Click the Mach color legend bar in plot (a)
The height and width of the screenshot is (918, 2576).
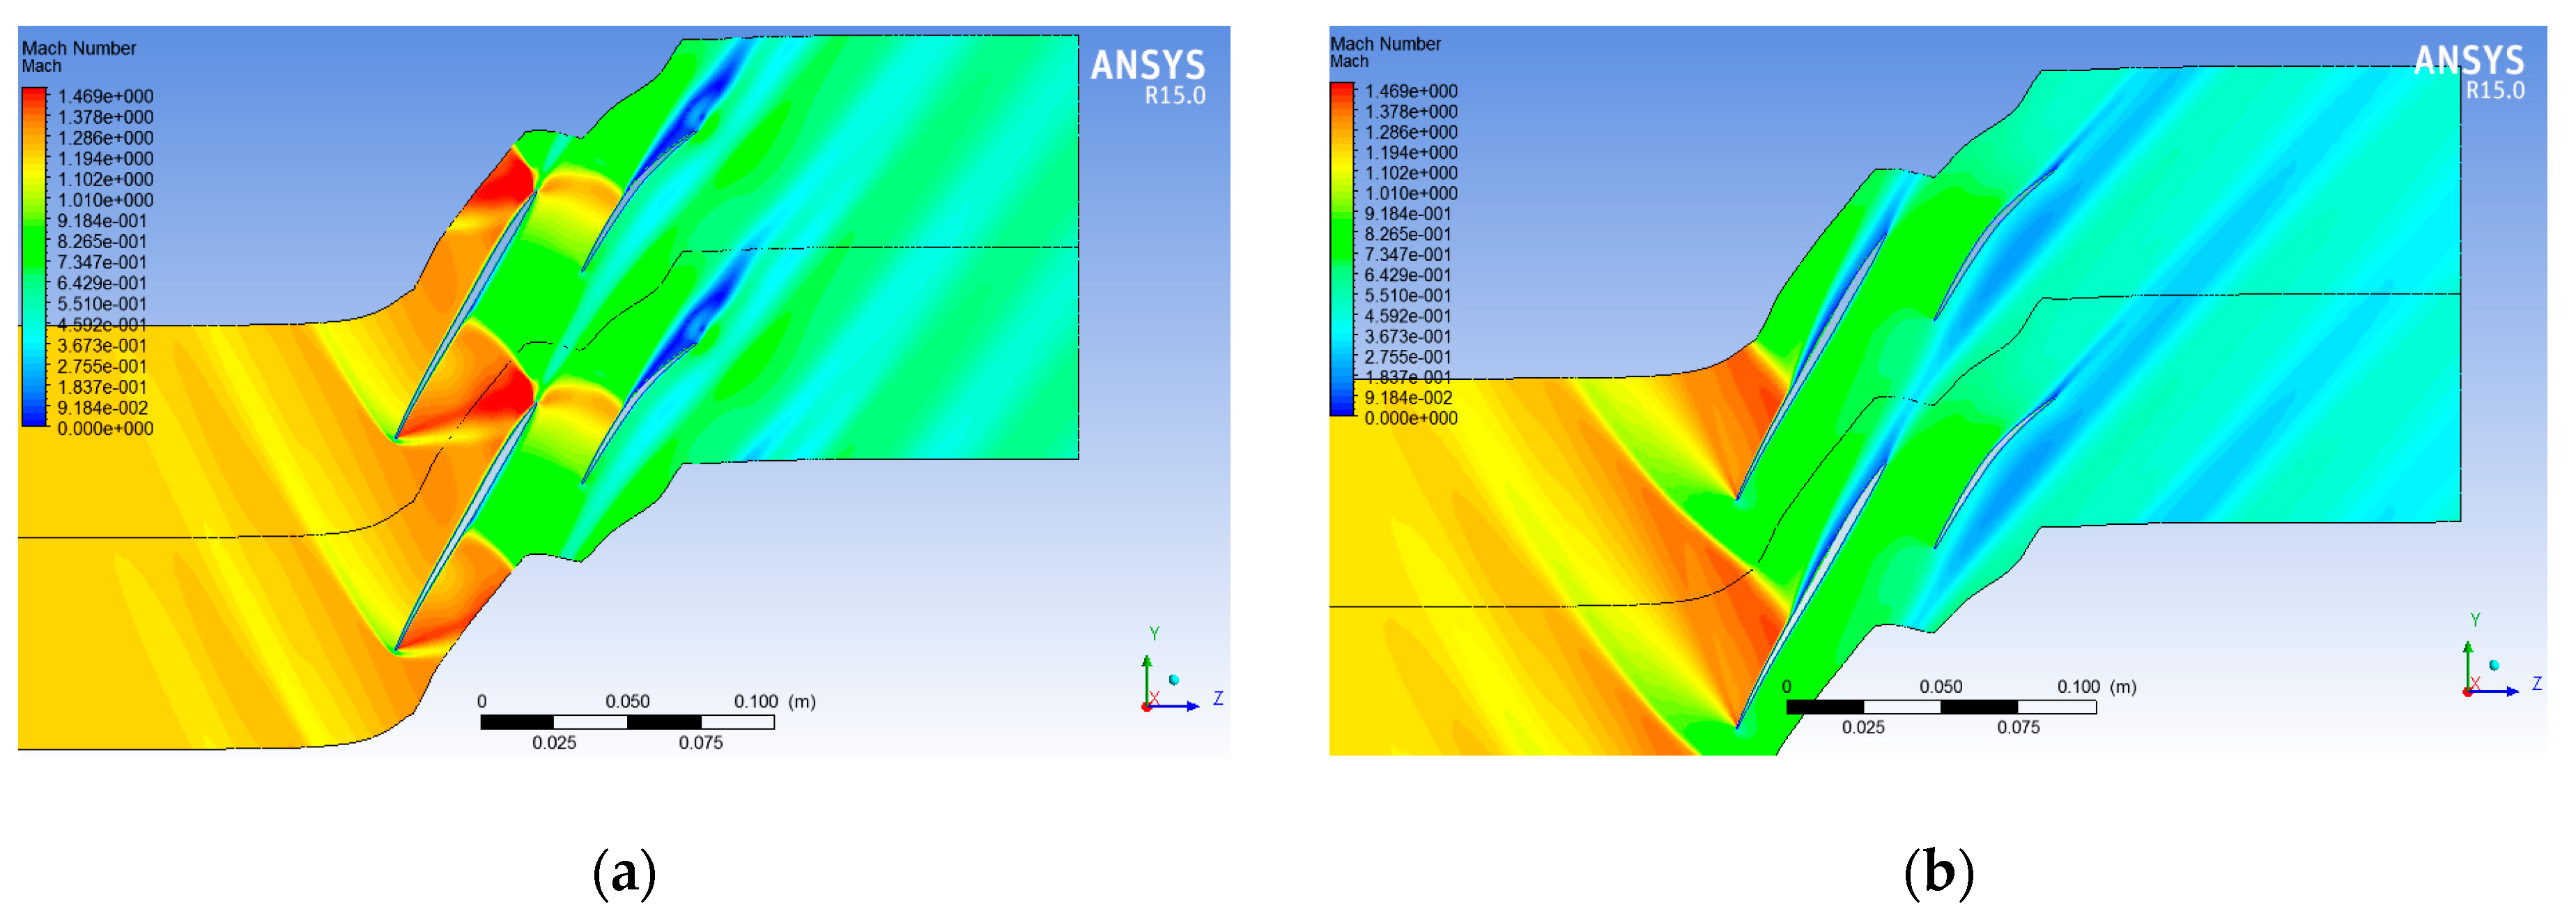click(34, 257)
